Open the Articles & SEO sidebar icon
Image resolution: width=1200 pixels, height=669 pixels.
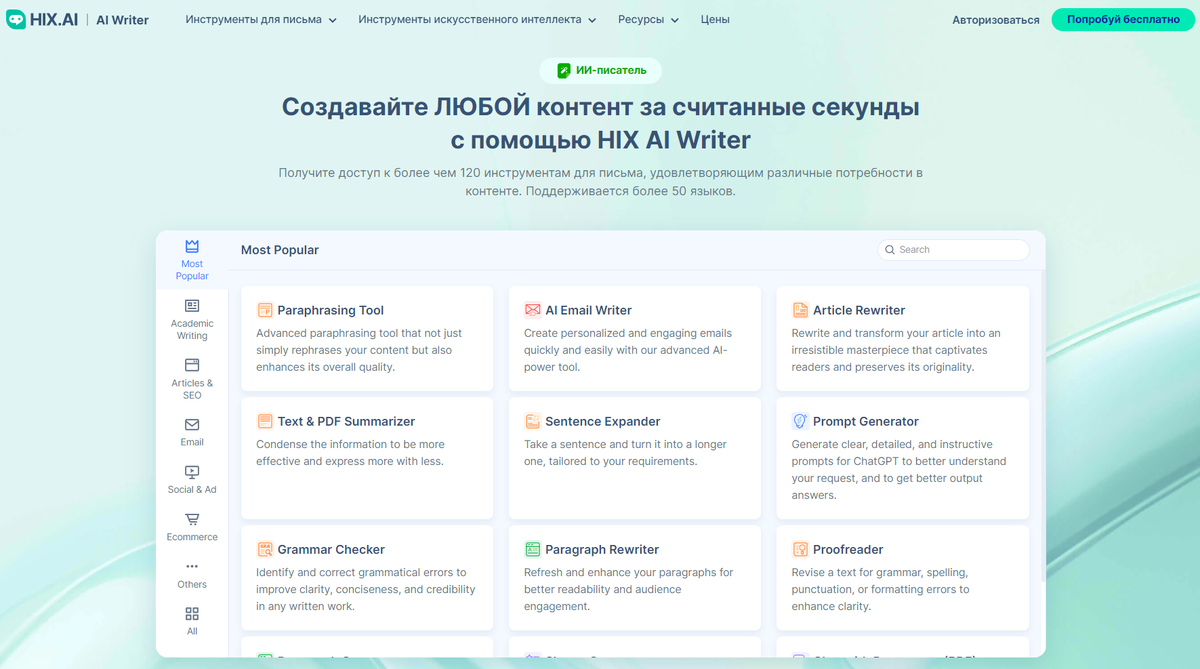[x=192, y=365]
